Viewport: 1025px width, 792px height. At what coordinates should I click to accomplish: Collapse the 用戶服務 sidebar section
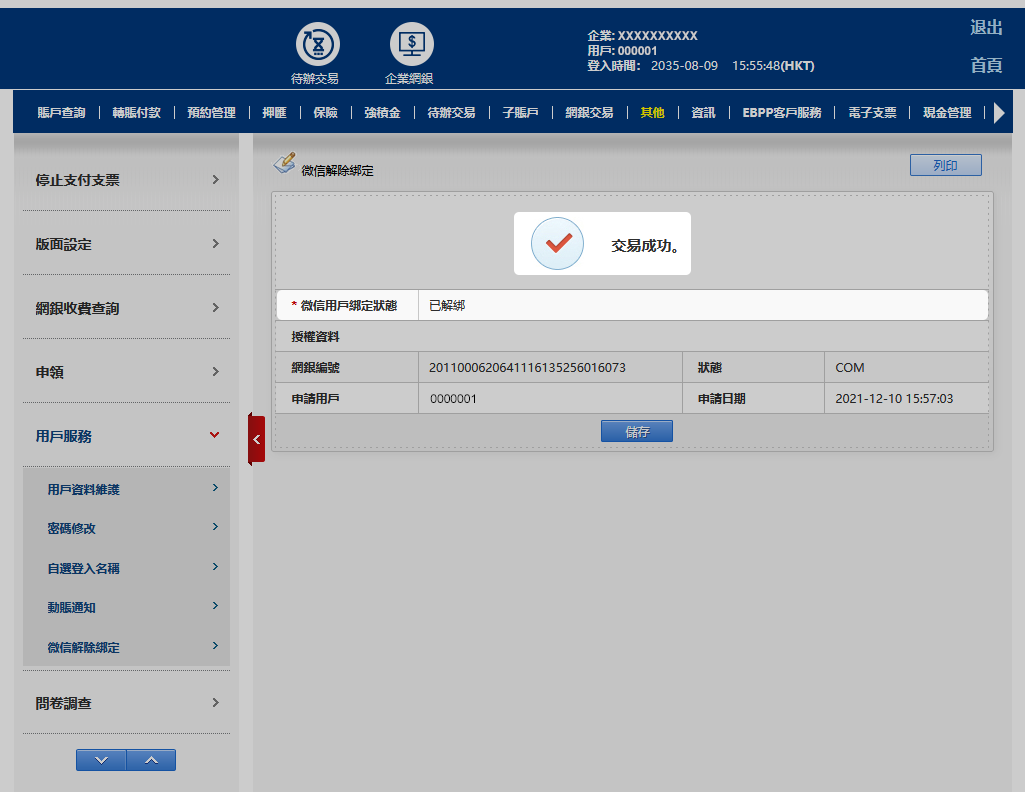(126, 436)
